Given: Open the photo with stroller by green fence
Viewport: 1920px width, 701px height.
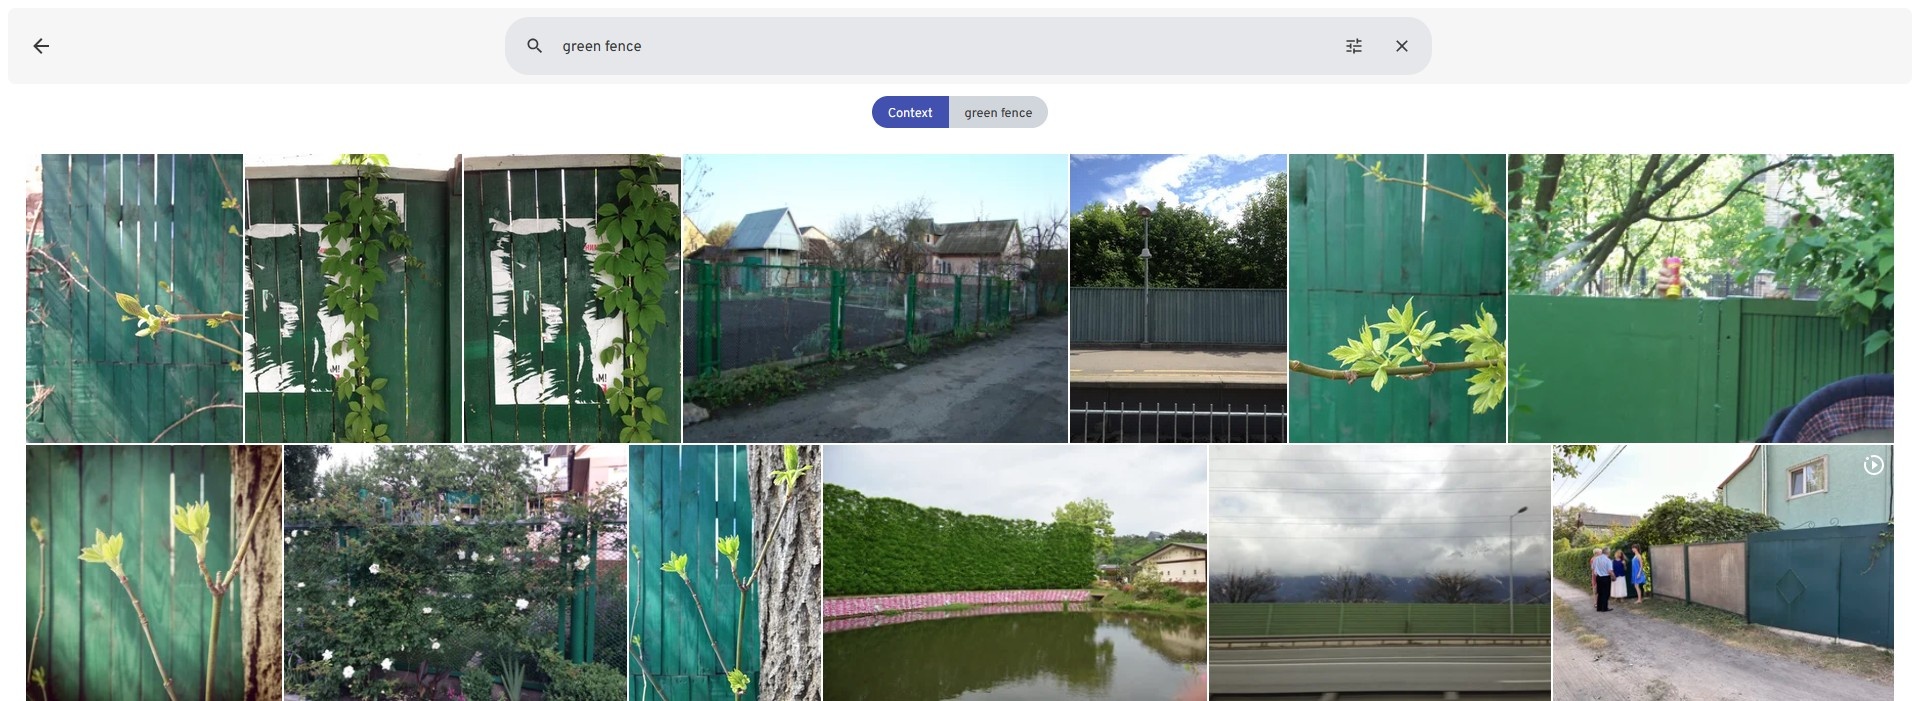Looking at the screenshot, I should [1700, 298].
